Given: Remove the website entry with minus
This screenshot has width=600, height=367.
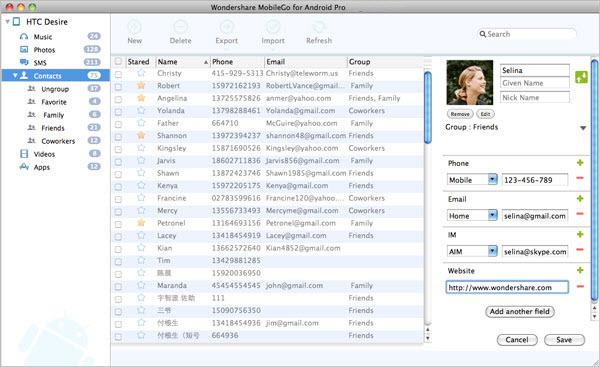Looking at the screenshot, I should click(x=580, y=286).
